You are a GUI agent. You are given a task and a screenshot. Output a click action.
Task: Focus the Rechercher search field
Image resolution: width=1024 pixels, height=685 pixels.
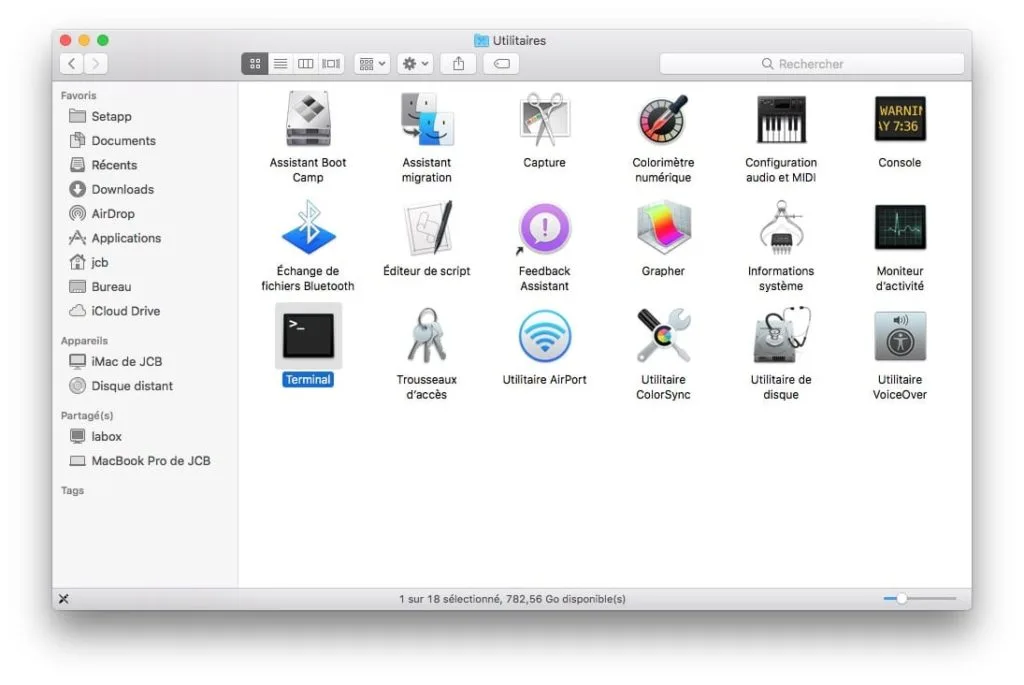click(812, 63)
